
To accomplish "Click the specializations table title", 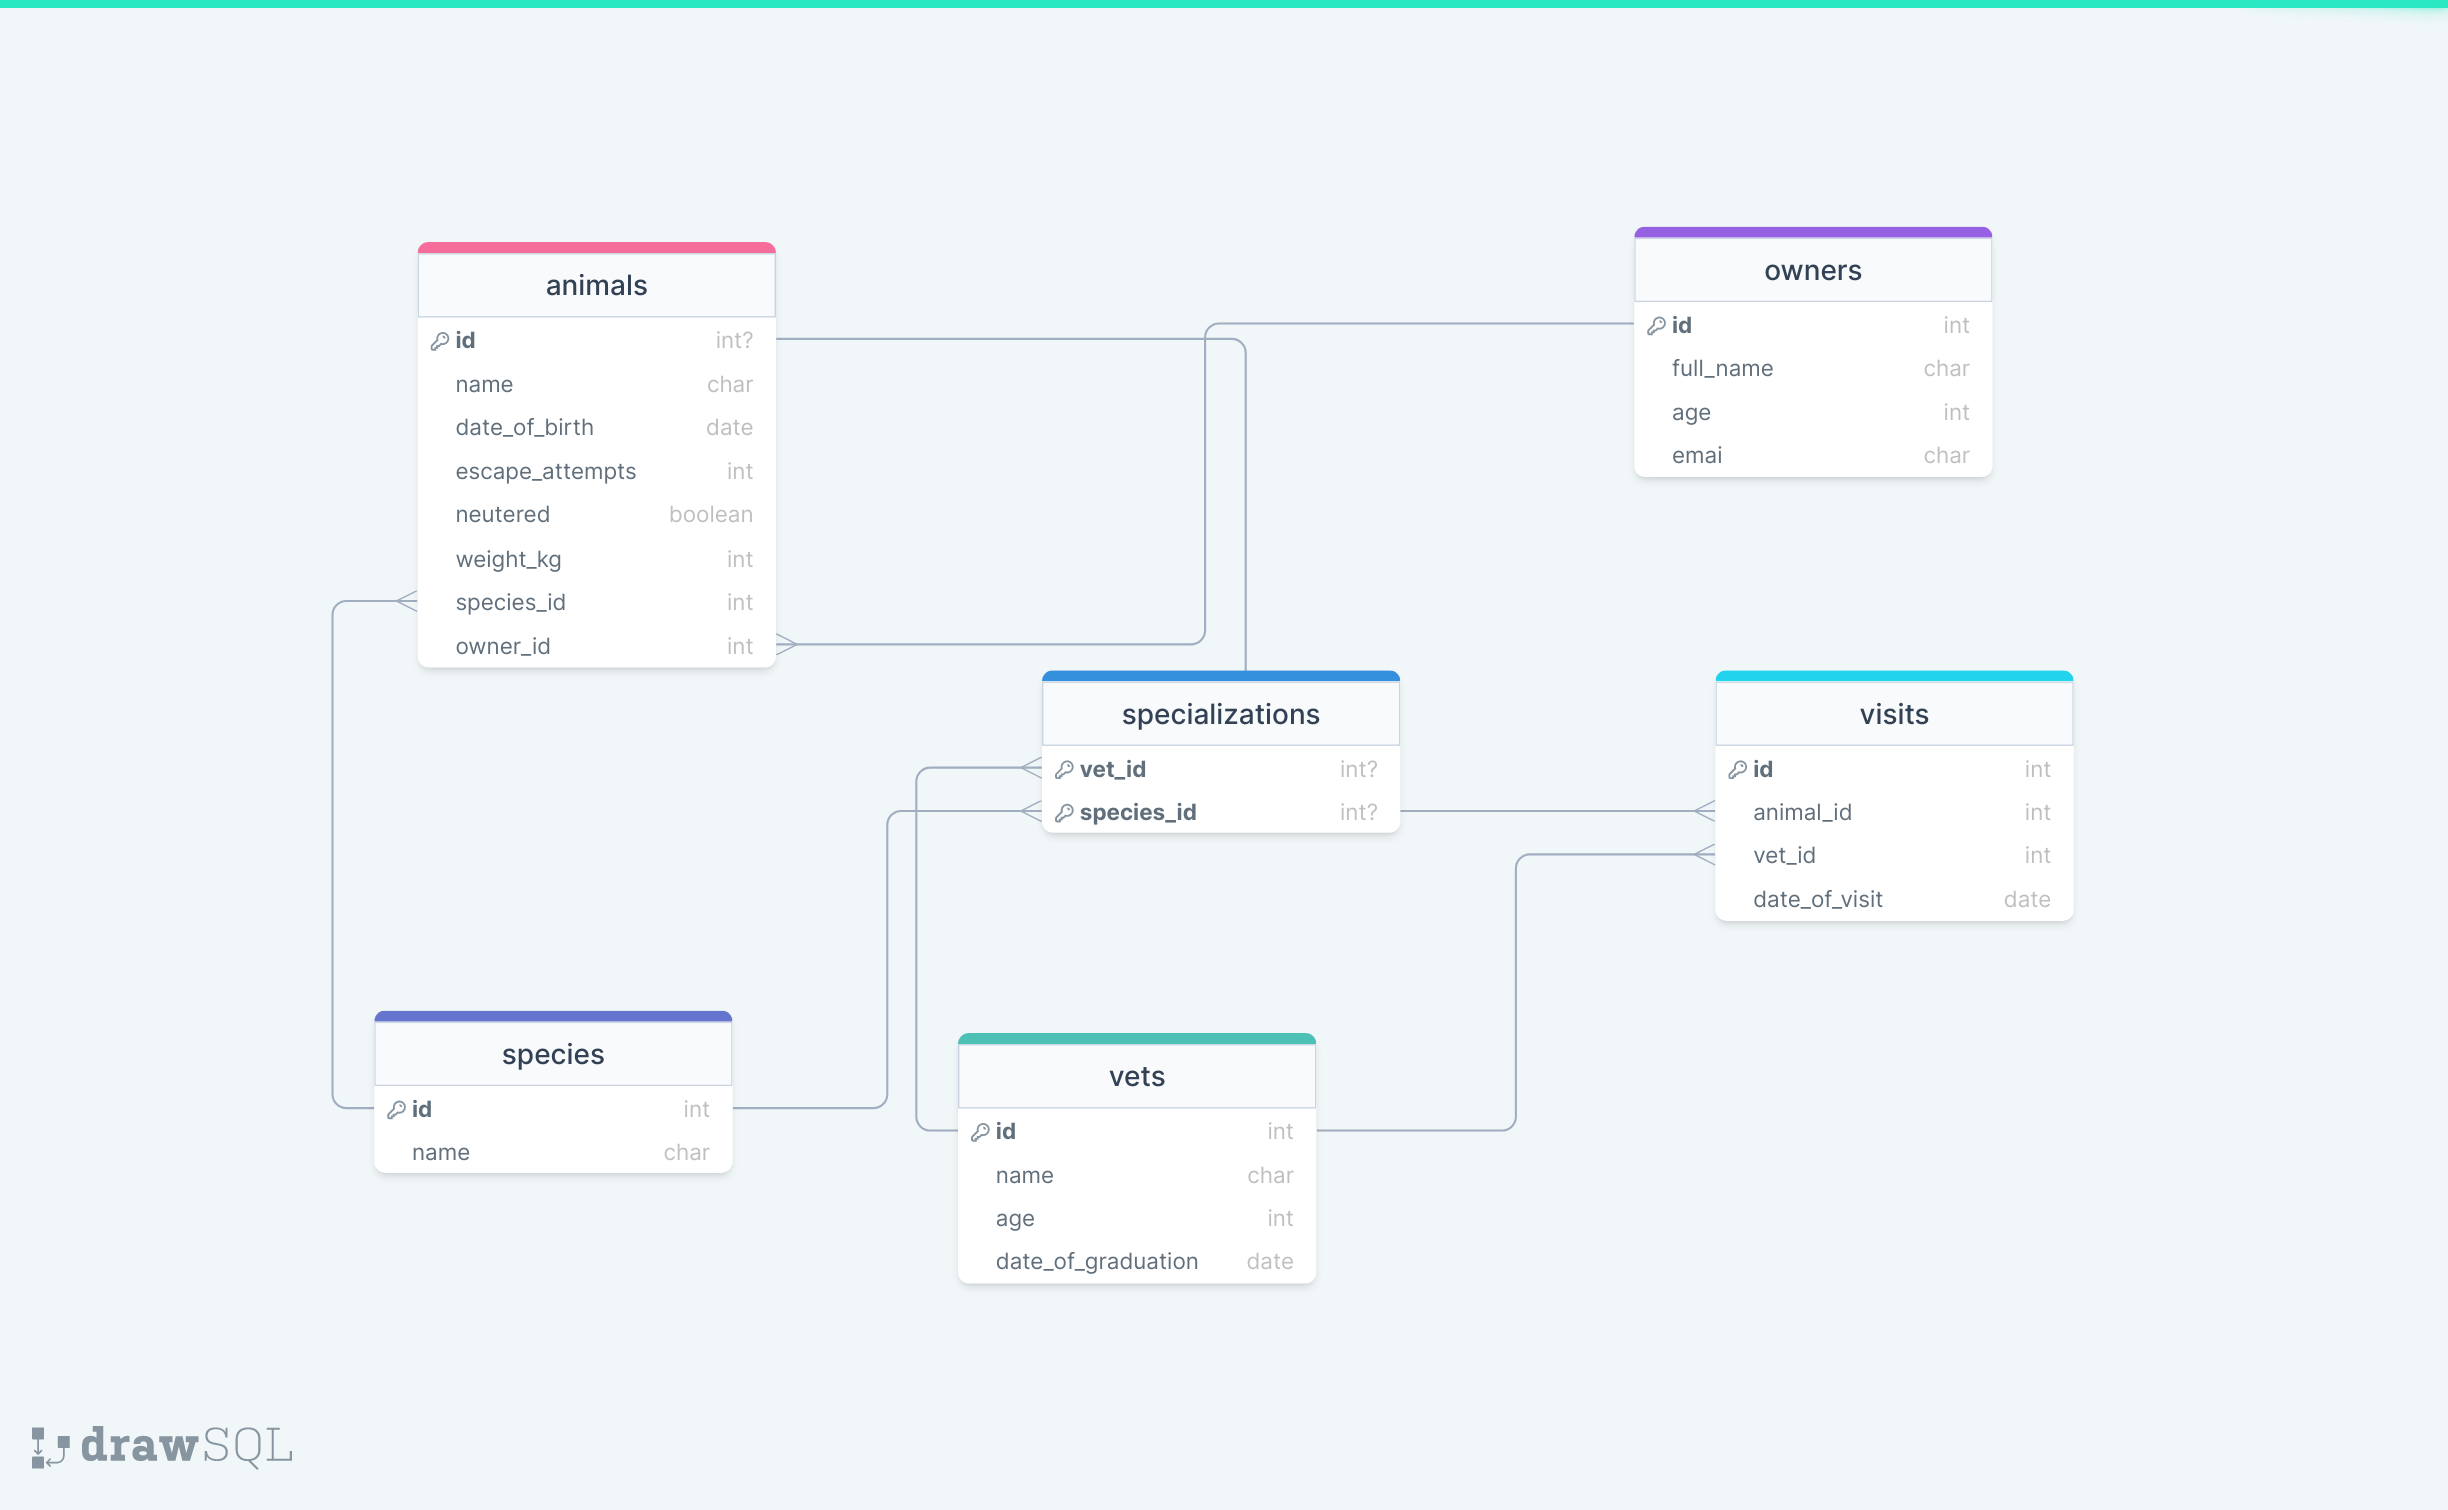I will pyautogui.click(x=1220, y=715).
